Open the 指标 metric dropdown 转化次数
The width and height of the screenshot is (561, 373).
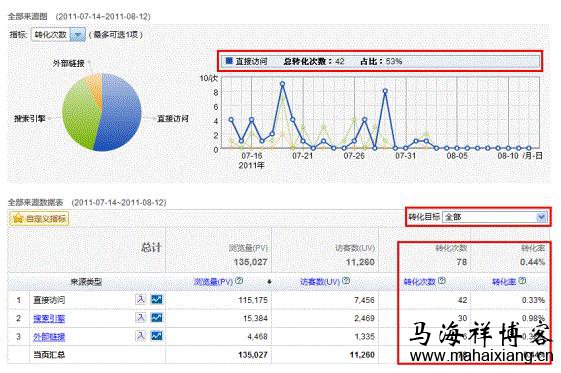[x=58, y=35]
